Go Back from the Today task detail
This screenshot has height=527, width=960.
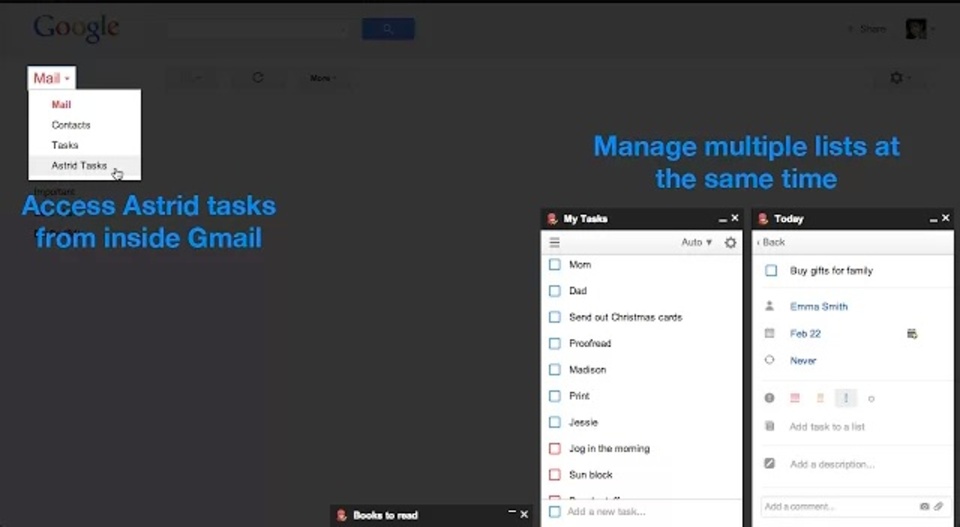771,242
